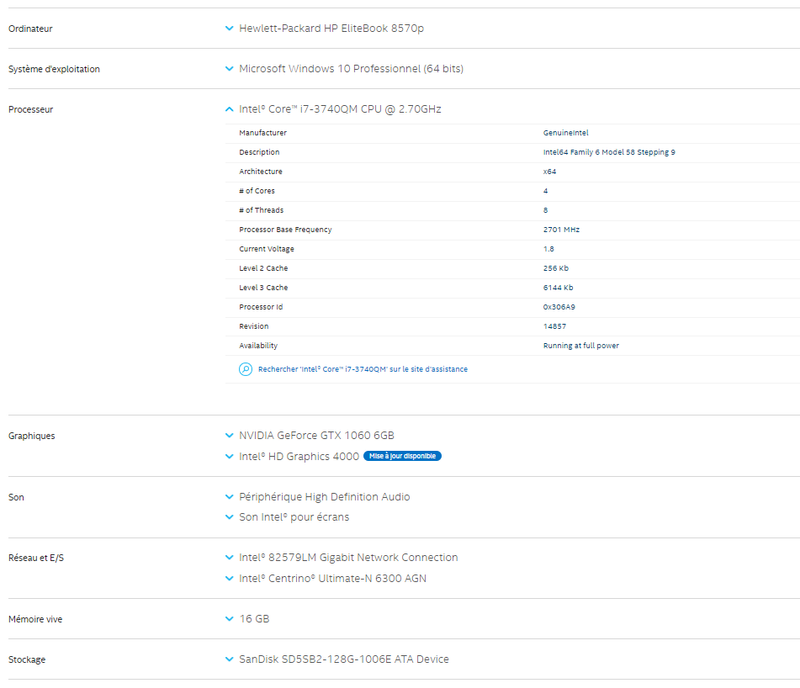Expand Intel 82579LM Gigabit Network Connection
The height and width of the screenshot is (688, 800).
pyautogui.click(x=229, y=557)
